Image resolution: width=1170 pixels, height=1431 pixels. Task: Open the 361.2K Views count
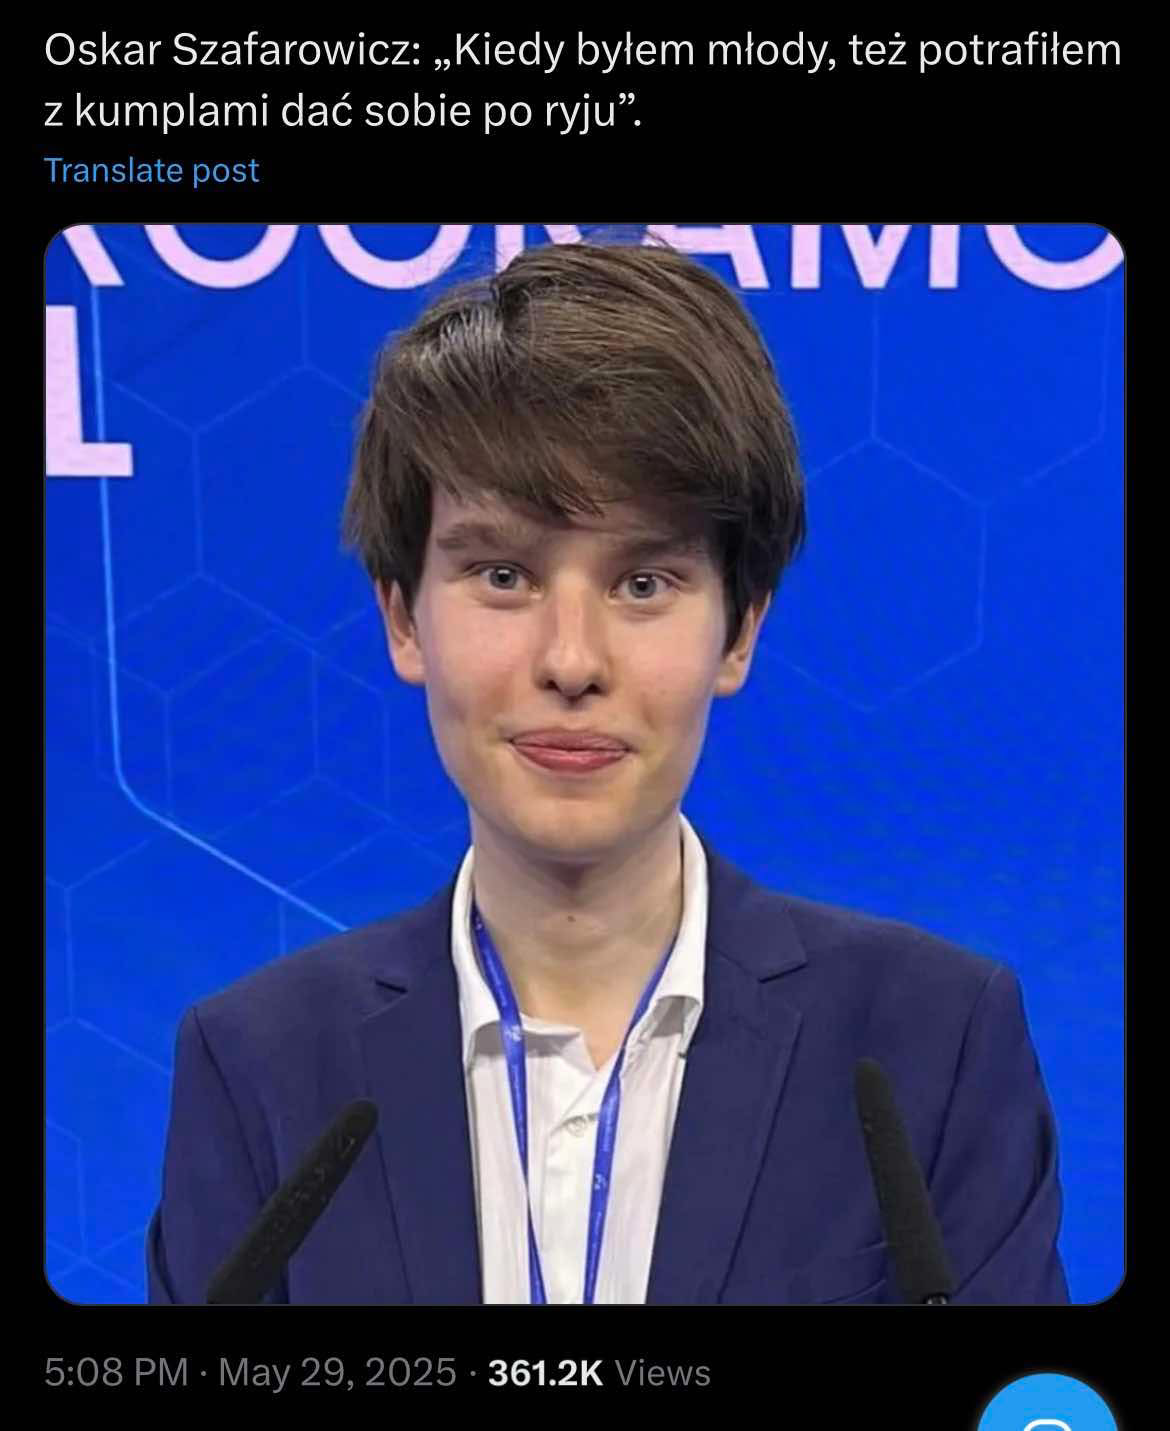click(599, 1372)
